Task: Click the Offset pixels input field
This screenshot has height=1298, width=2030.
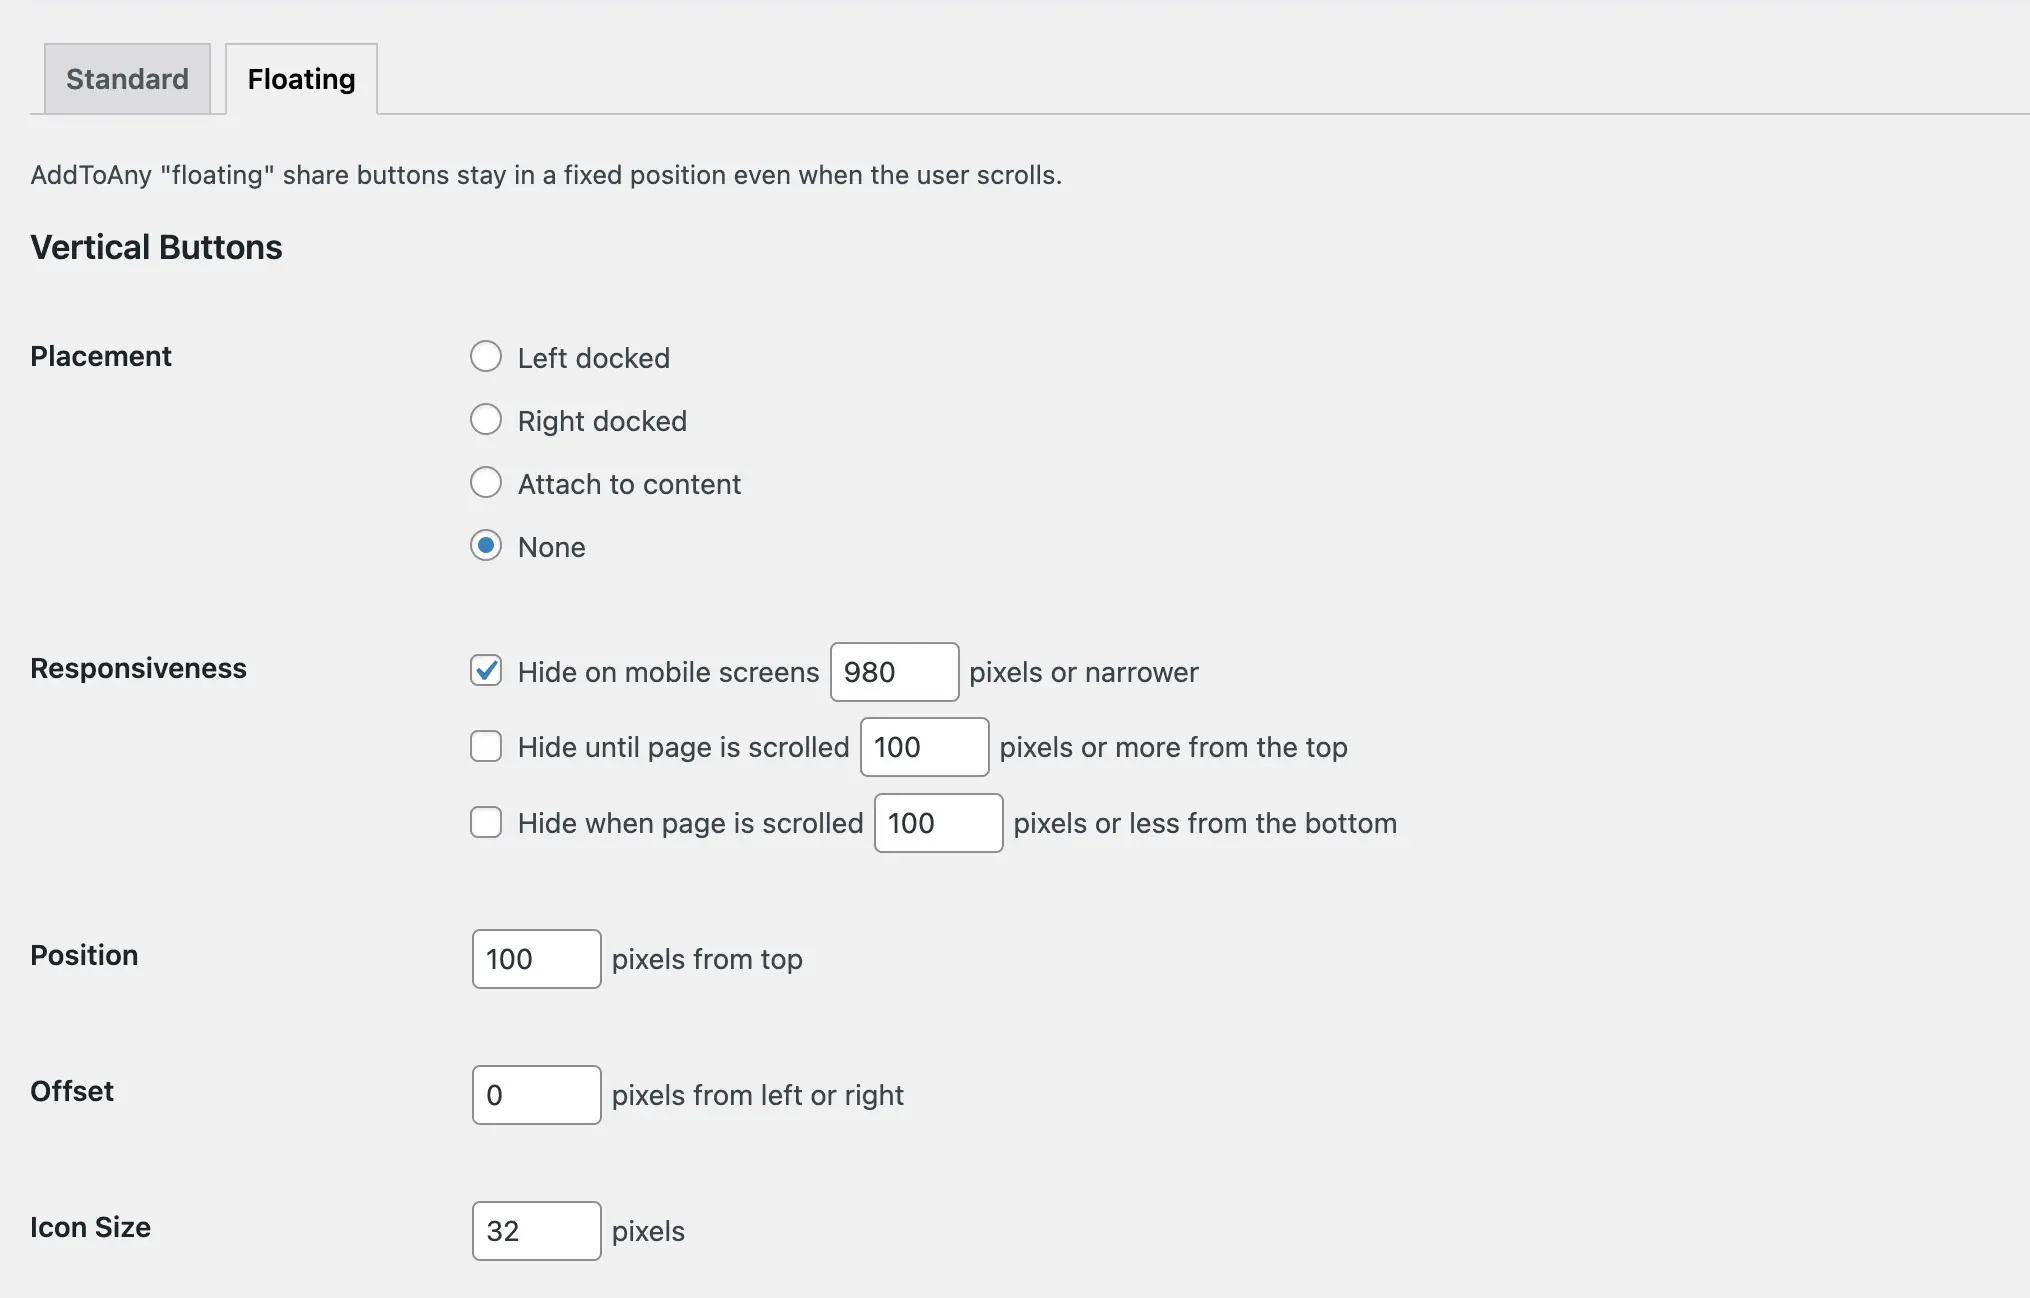Action: point(536,1095)
